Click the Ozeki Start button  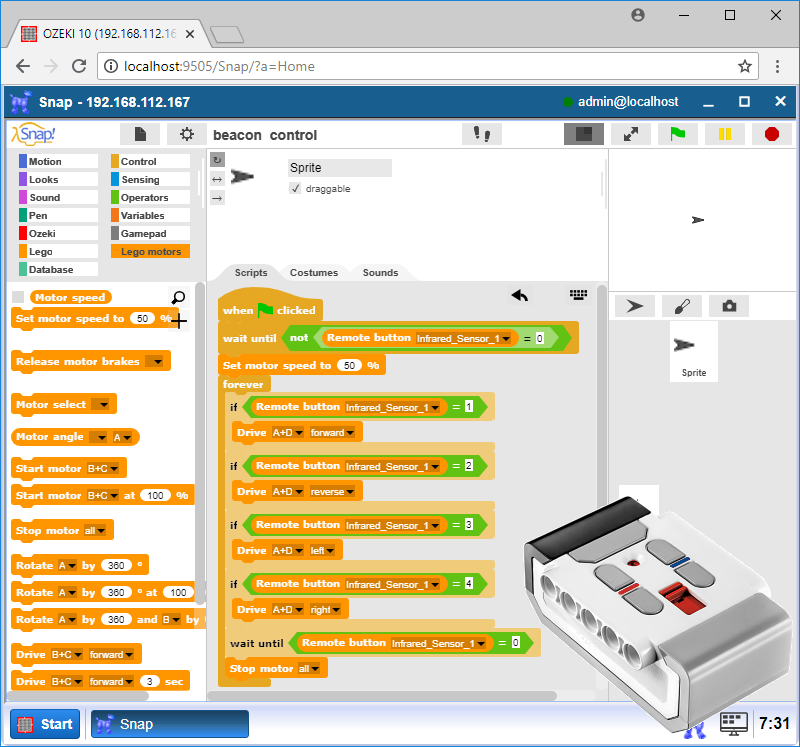point(45,724)
